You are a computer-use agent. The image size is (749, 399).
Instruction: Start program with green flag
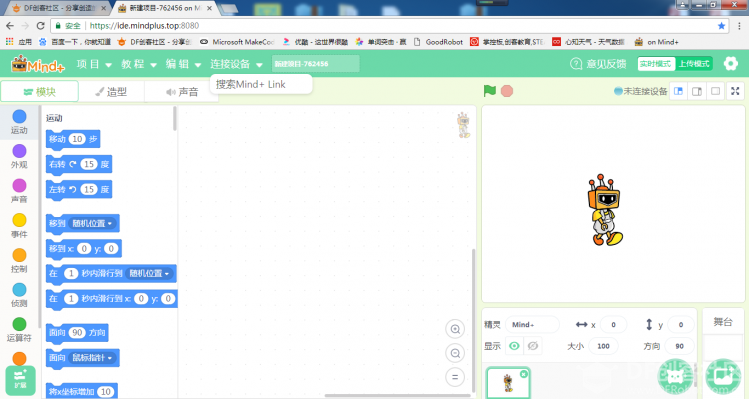point(490,91)
